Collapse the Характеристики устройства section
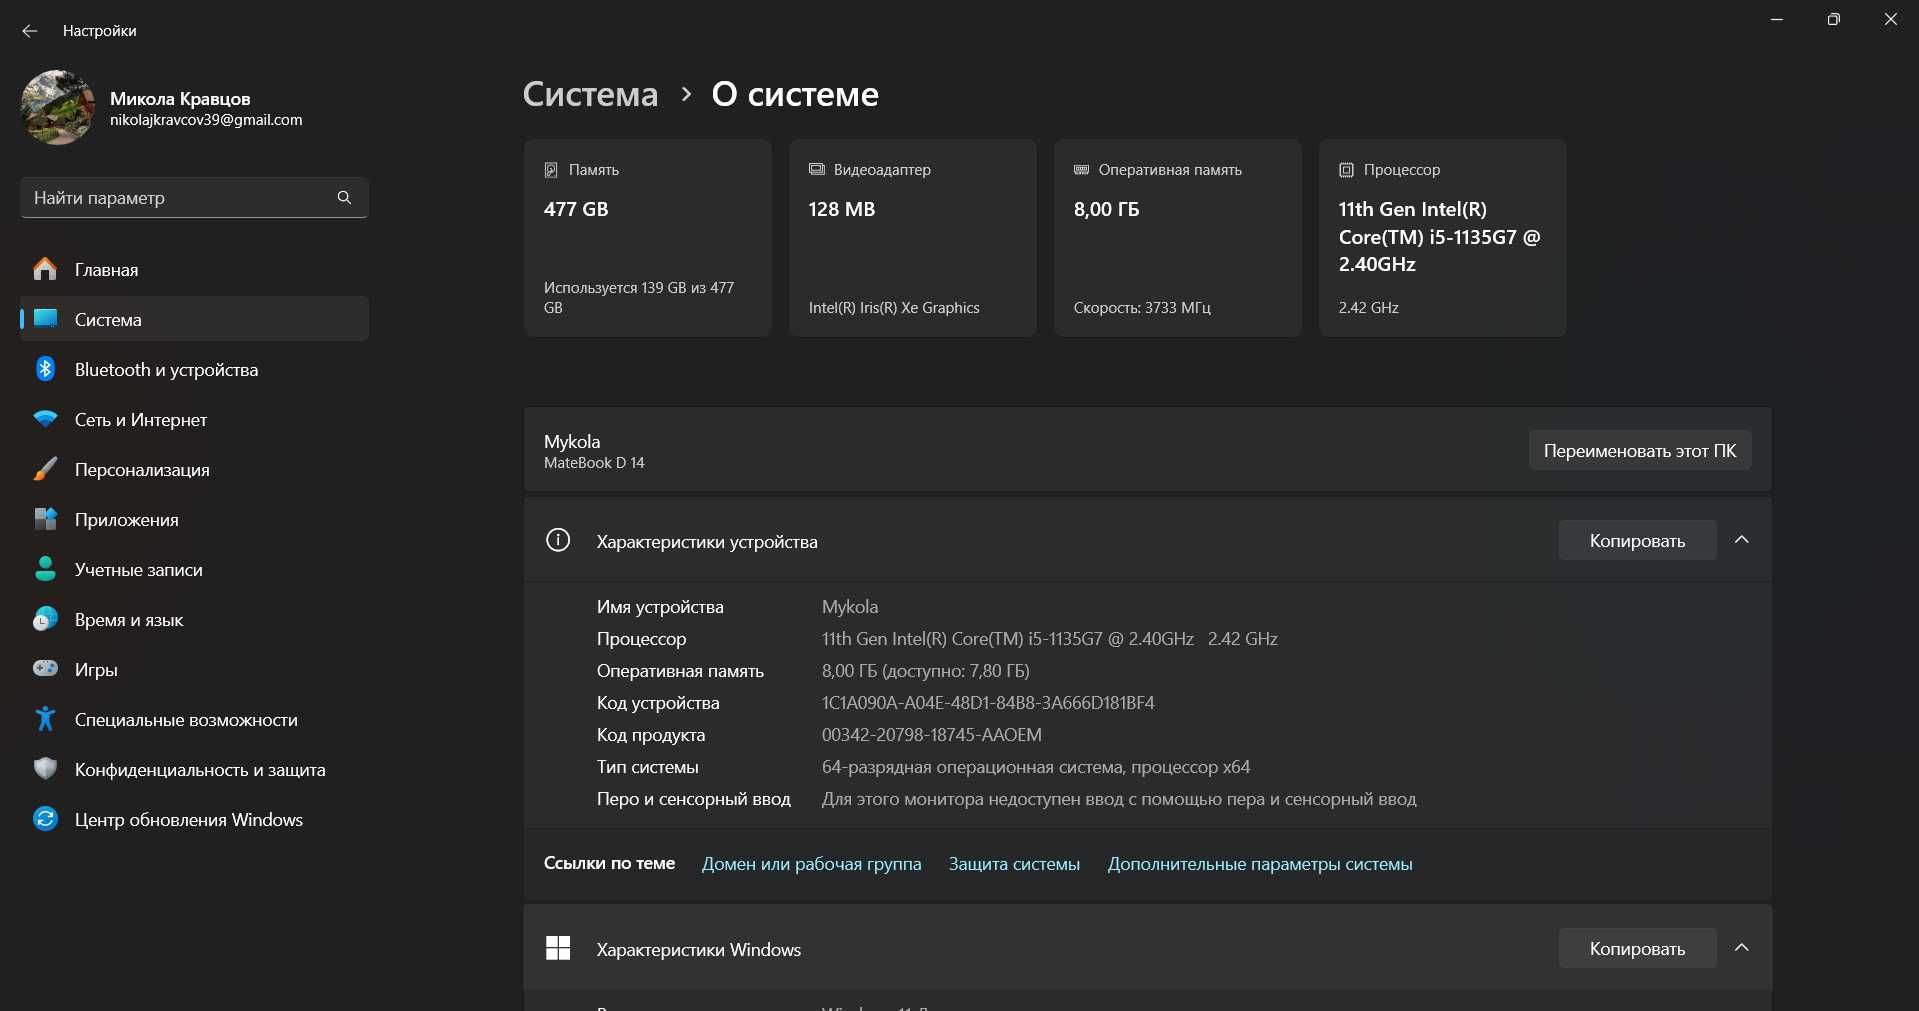 pyautogui.click(x=1741, y=540)
